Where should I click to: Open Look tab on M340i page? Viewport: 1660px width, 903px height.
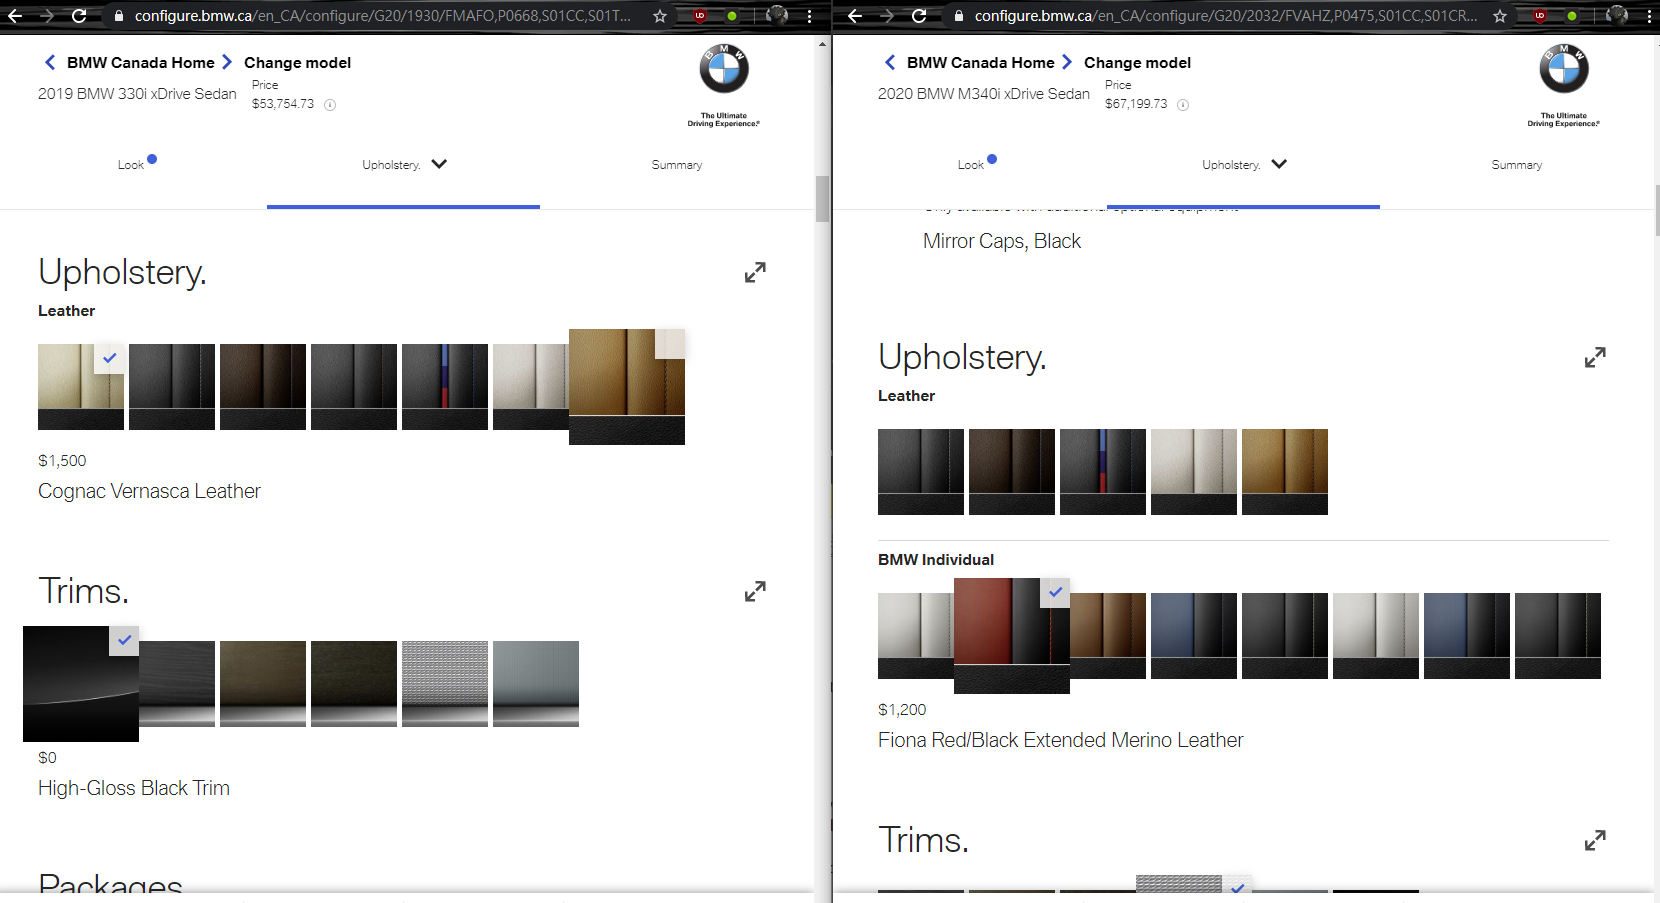point(971,165)
